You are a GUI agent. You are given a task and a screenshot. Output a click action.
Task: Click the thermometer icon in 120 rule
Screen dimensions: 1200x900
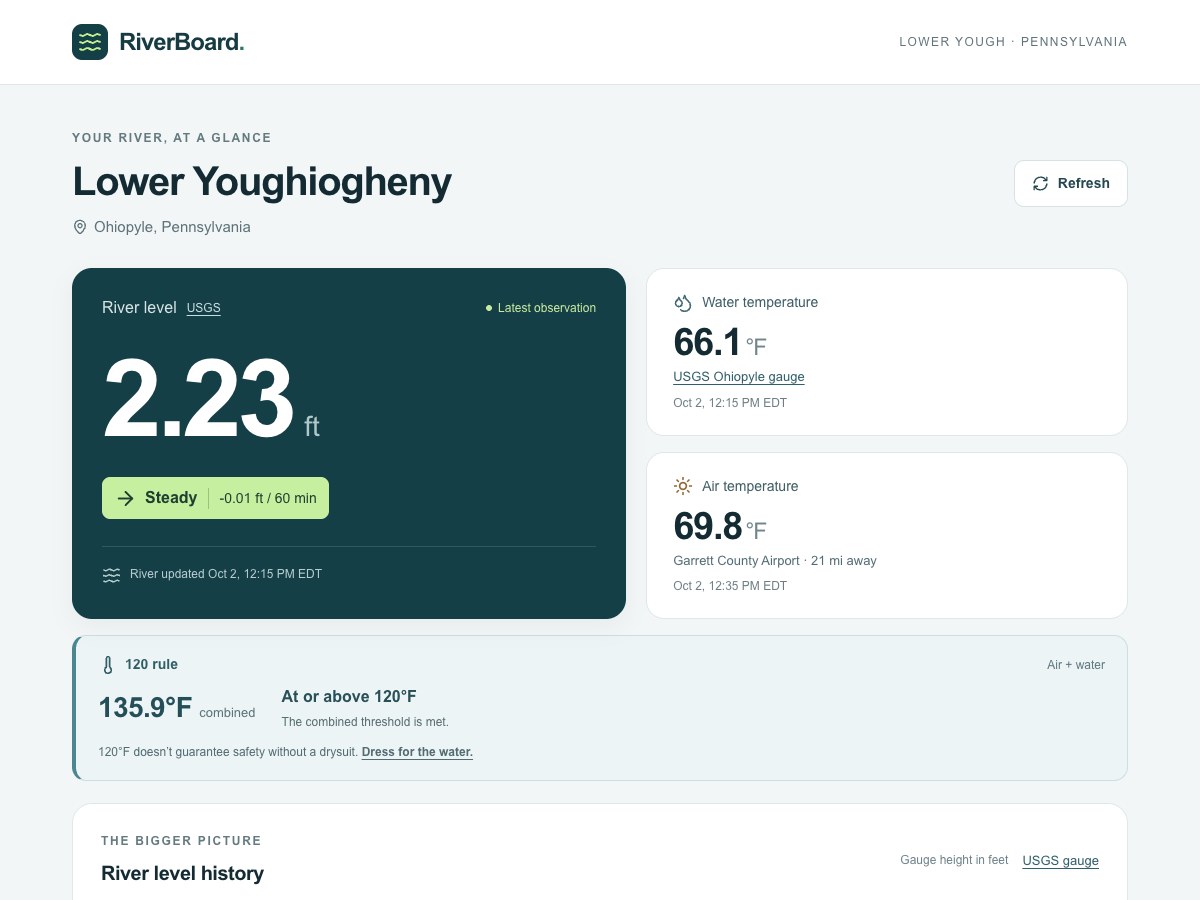[x=108, y=665]
